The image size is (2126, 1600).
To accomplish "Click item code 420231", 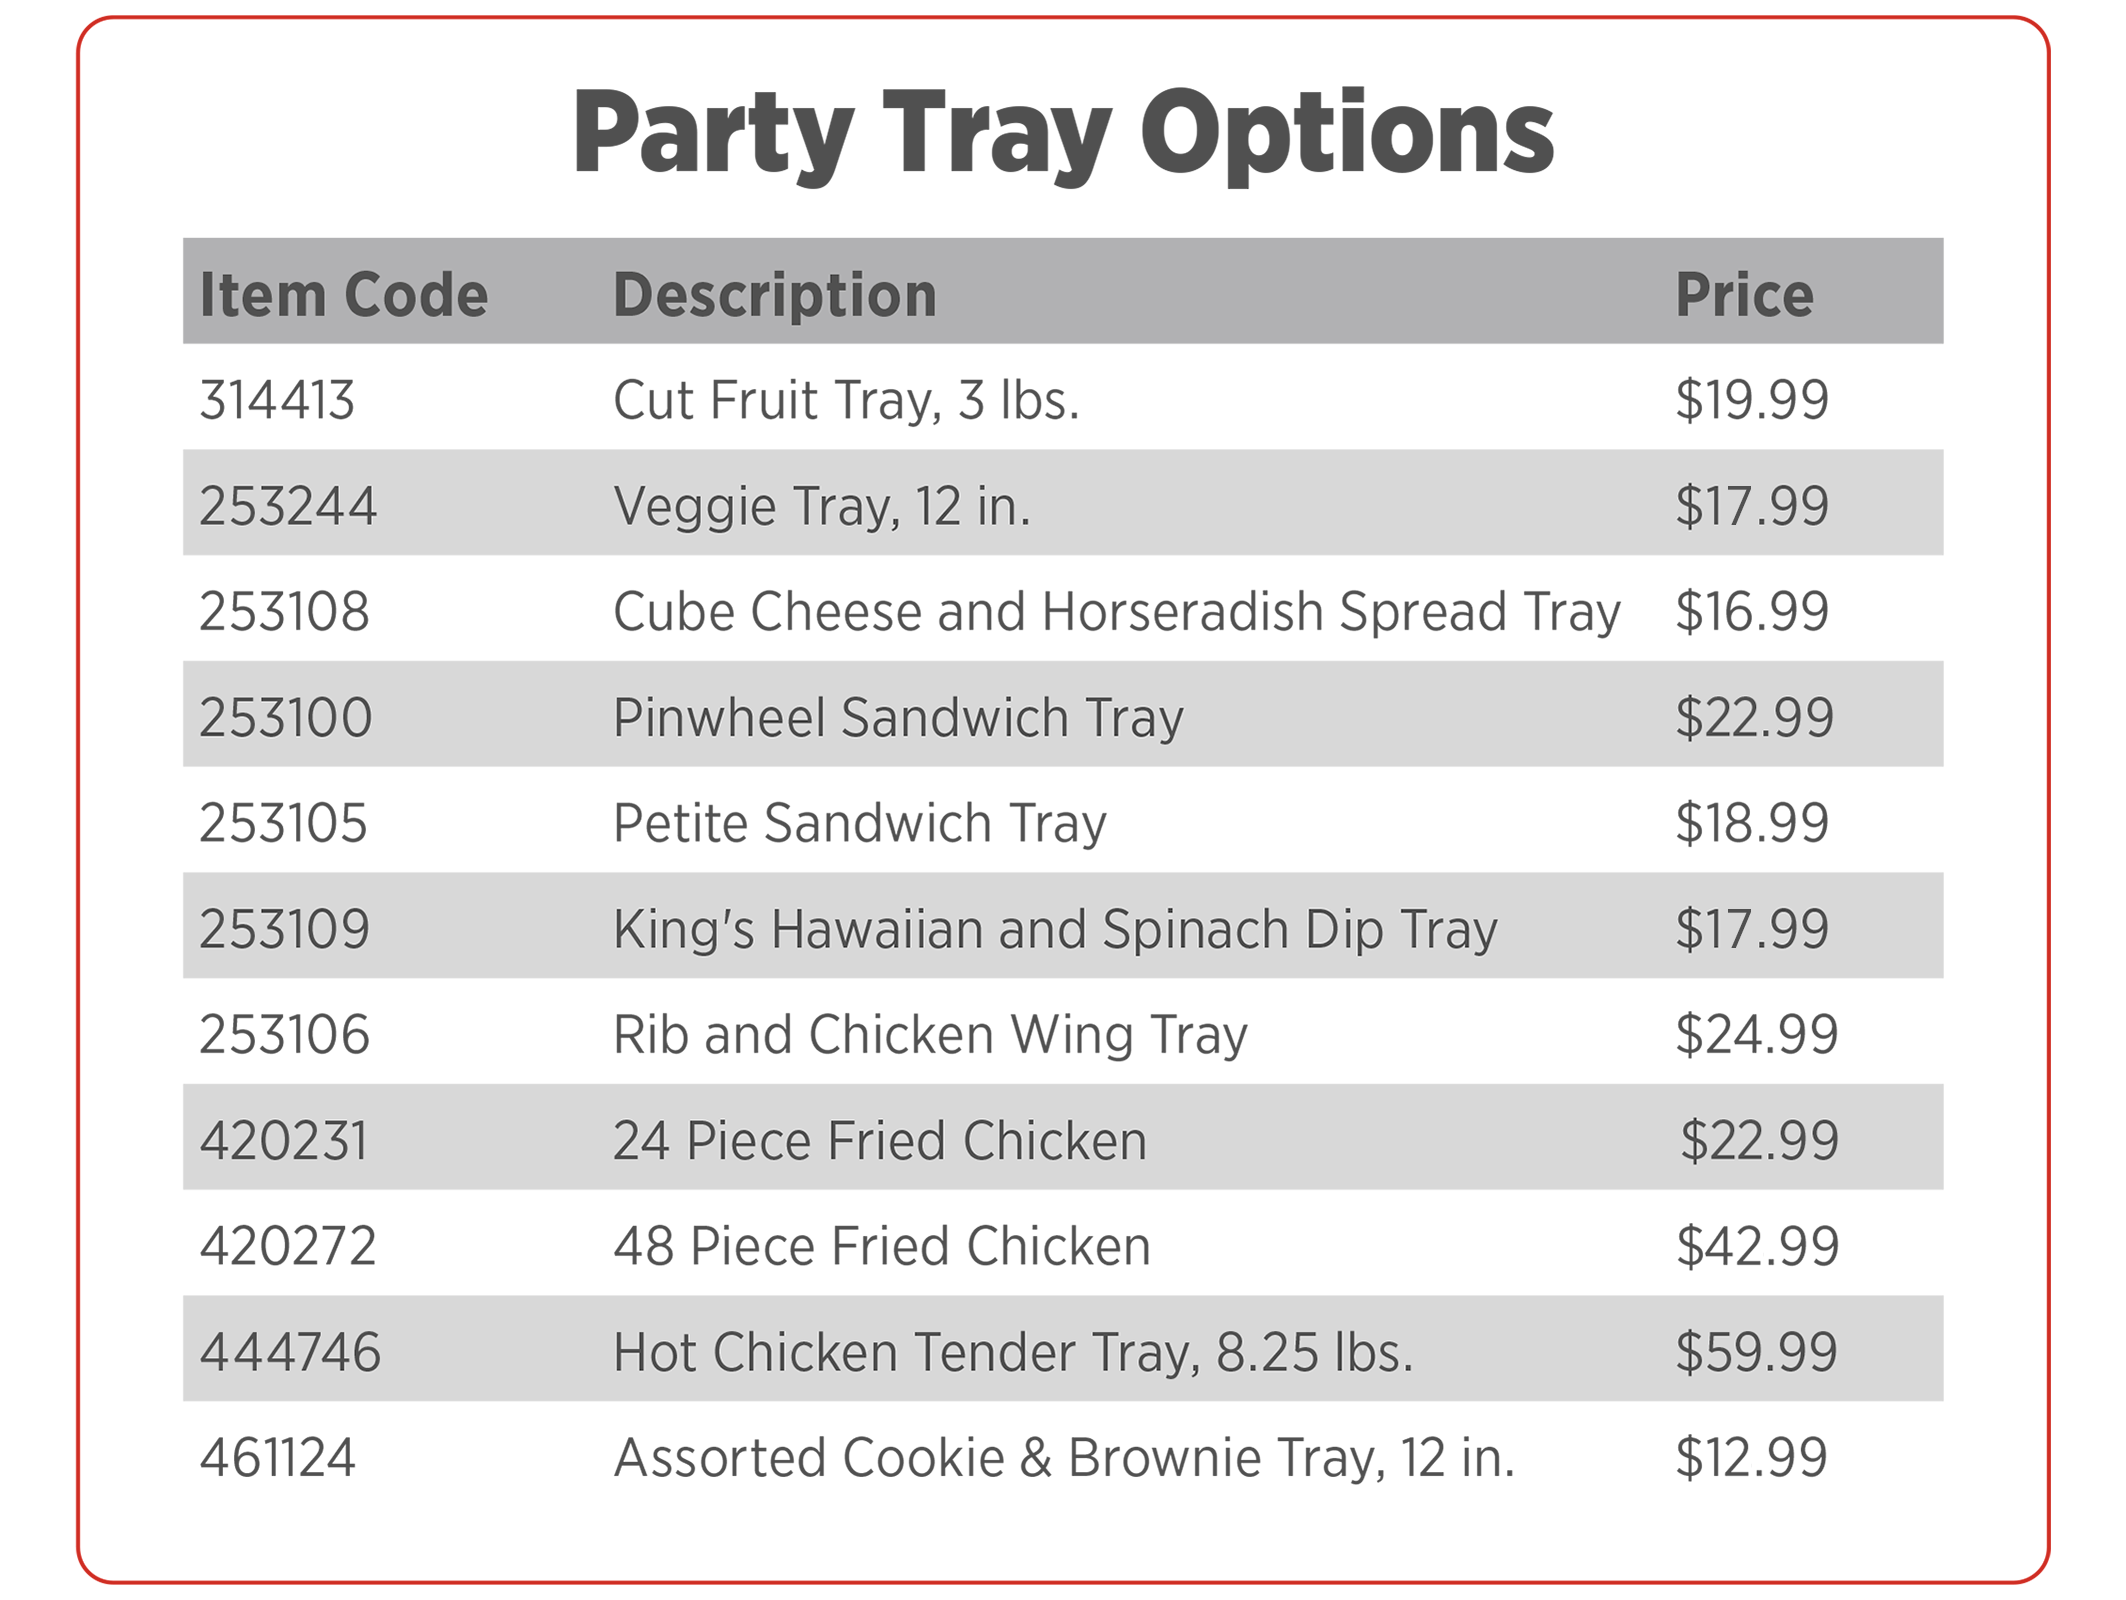I will coord(284,1140).
